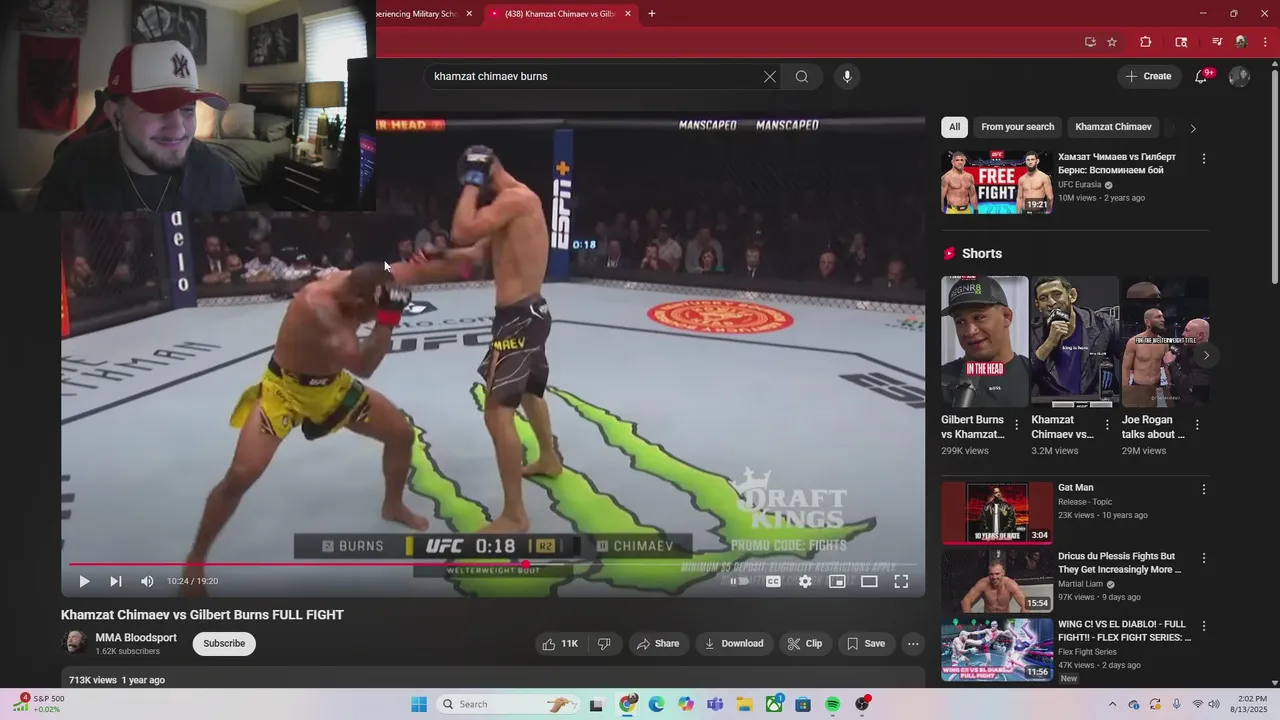Open options for Dricus du Plessis video
This screenshot has width=1280, height=720.
pos(1204,558)
